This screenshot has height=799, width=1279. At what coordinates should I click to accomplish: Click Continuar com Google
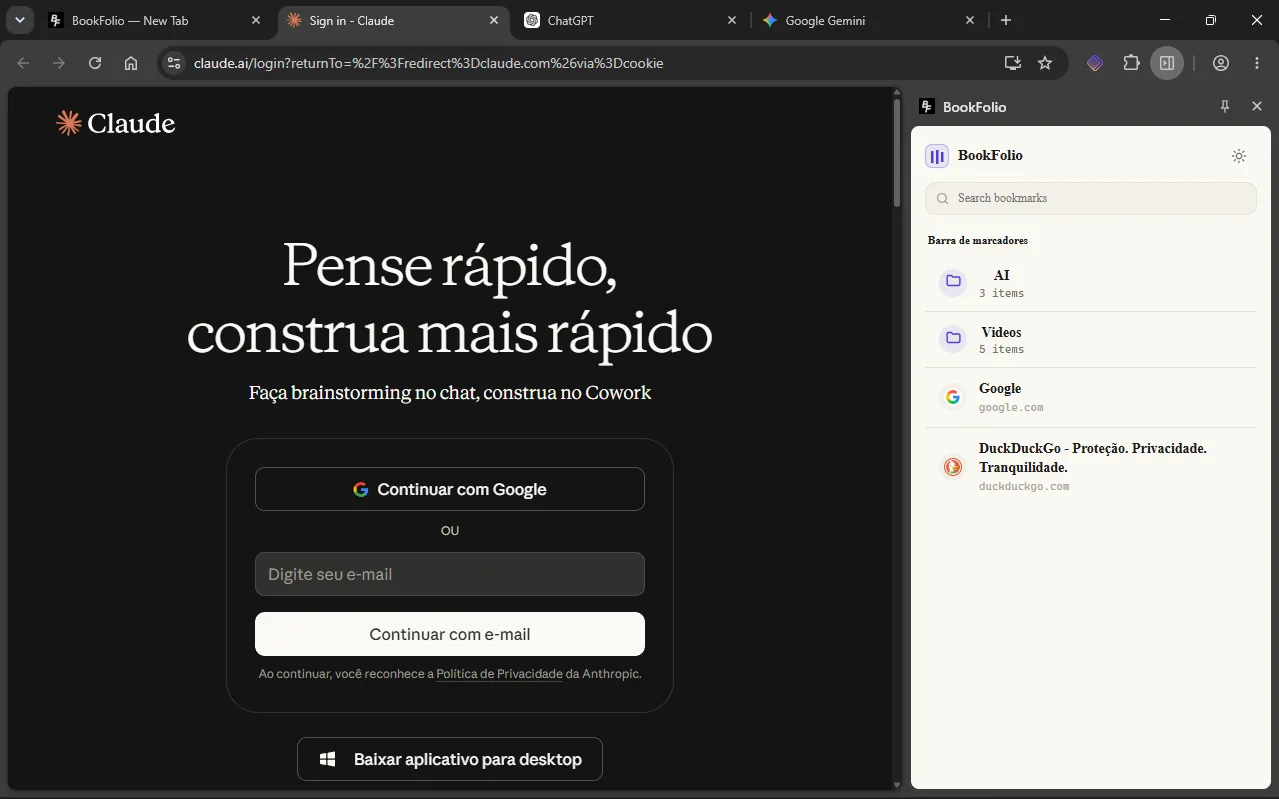coord(450,489)
